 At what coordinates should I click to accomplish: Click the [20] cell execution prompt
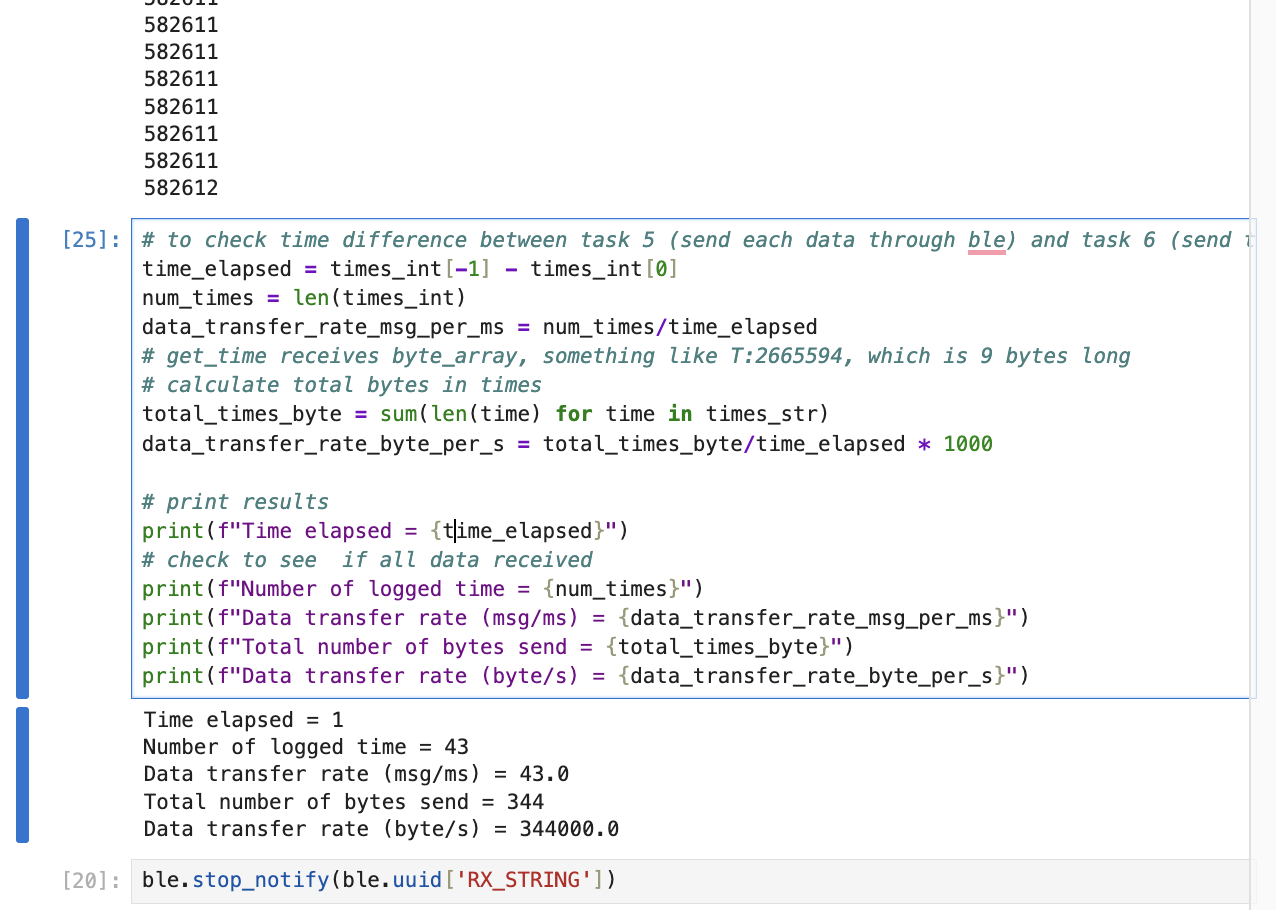point(91,881)
